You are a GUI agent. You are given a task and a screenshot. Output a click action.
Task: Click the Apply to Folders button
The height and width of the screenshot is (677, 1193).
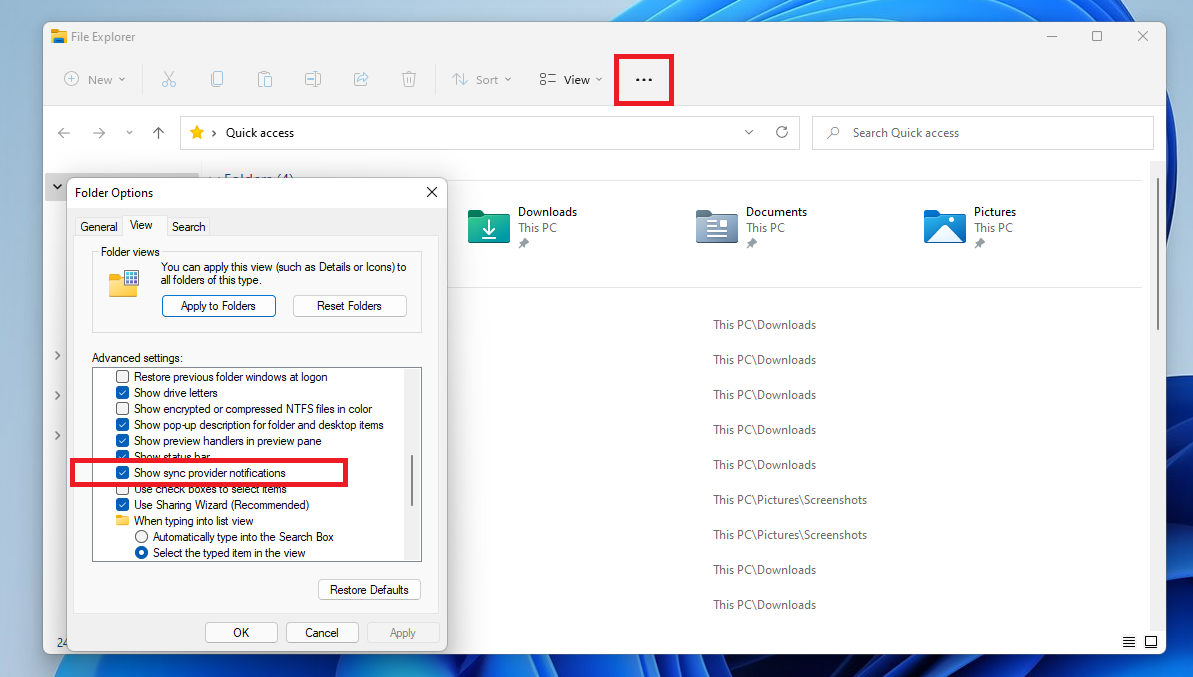(x=218, y=306)
